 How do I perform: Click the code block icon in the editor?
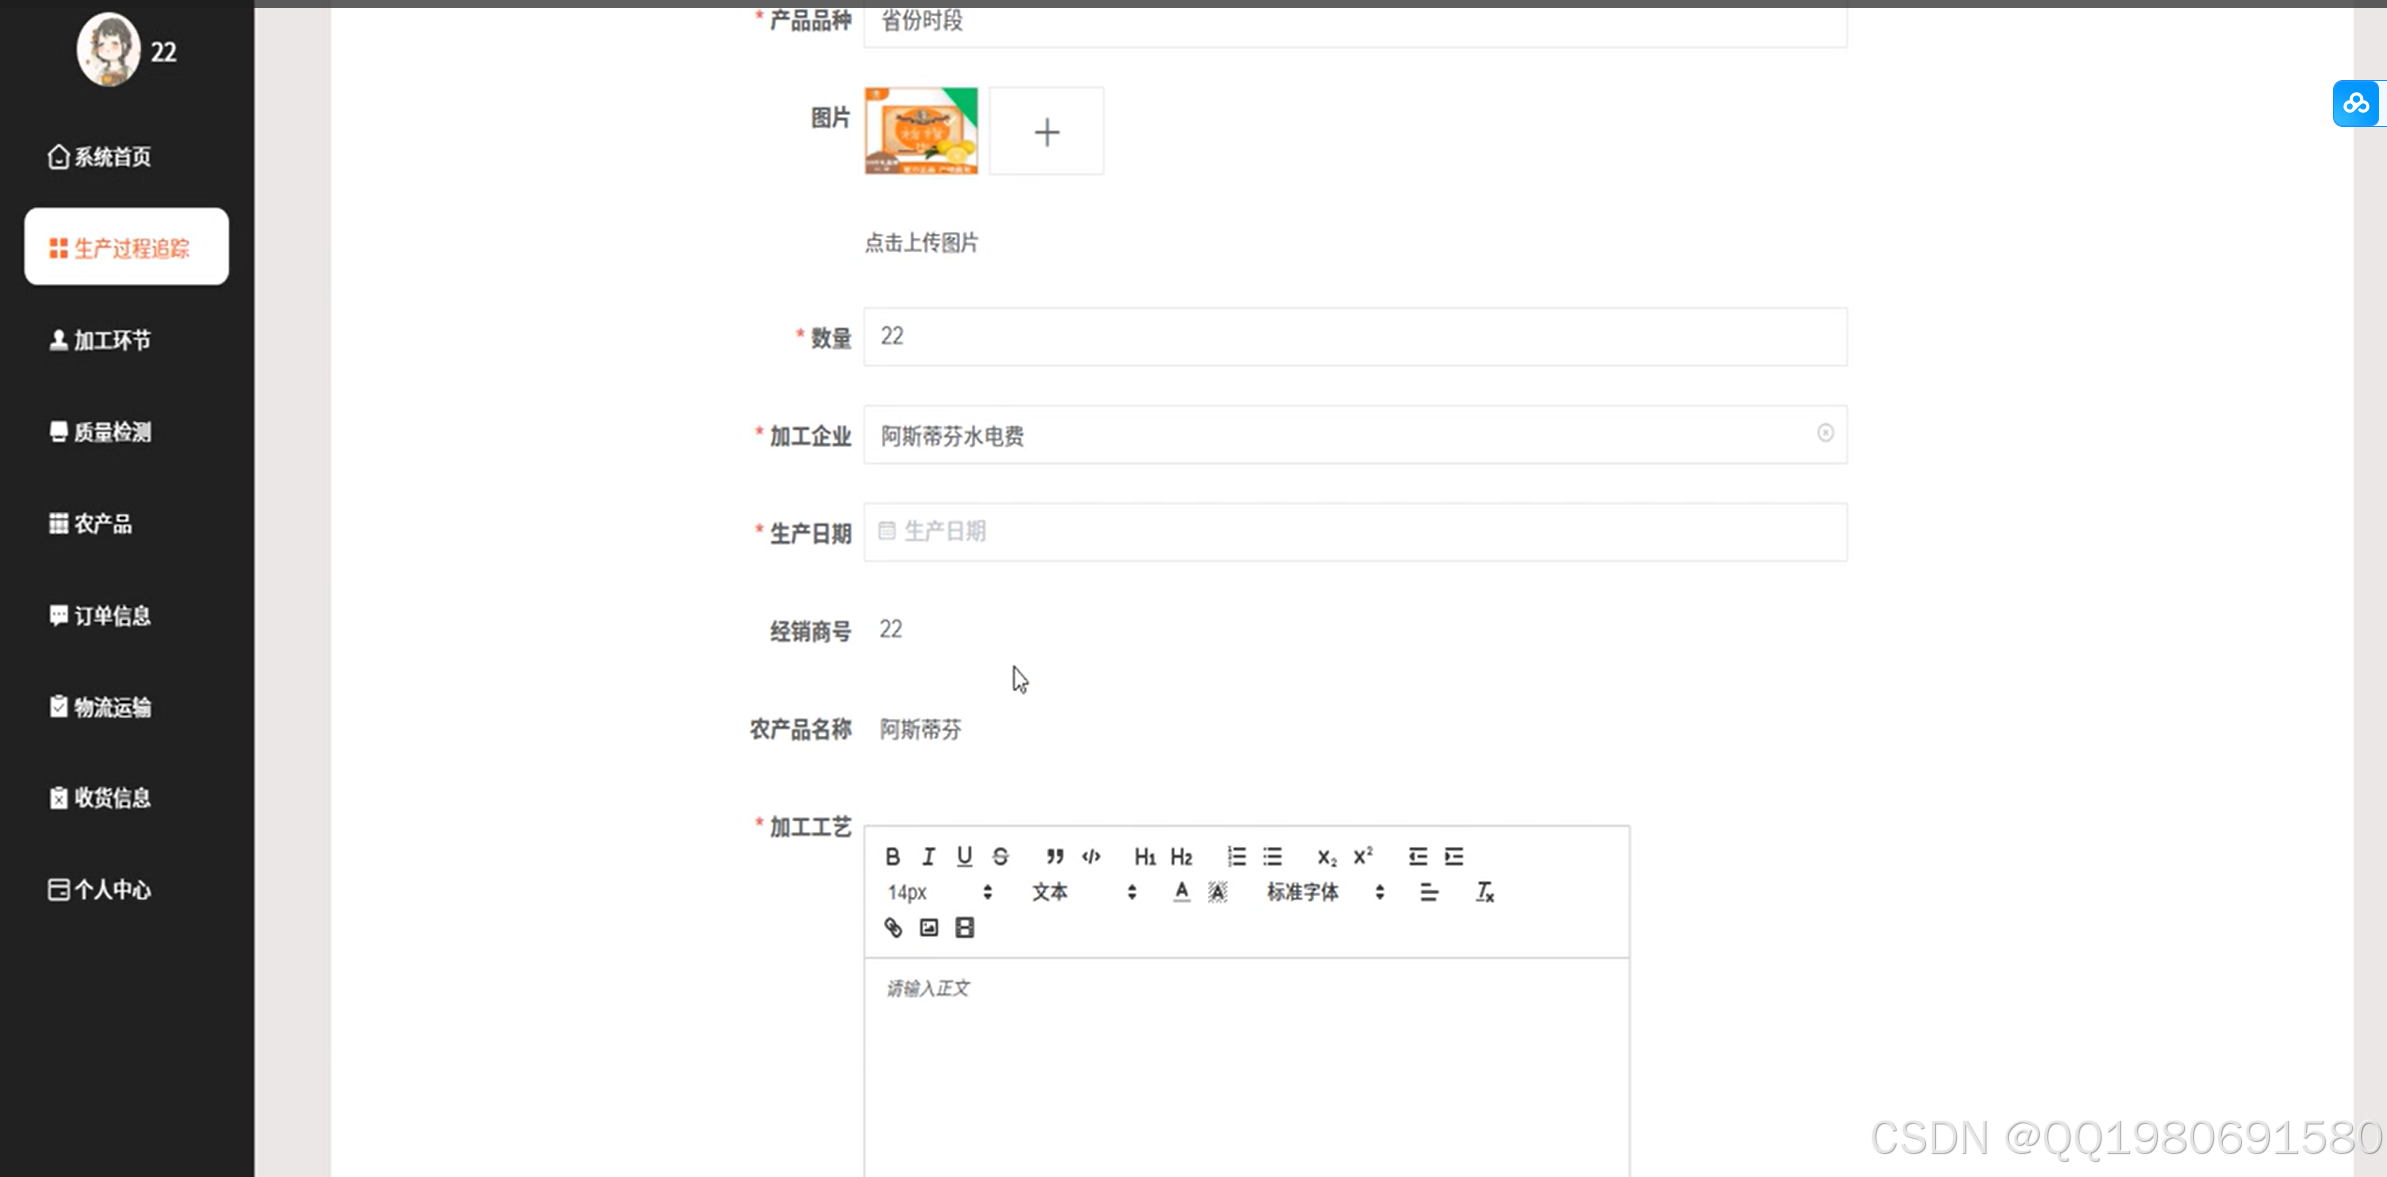pos(1090,857)
